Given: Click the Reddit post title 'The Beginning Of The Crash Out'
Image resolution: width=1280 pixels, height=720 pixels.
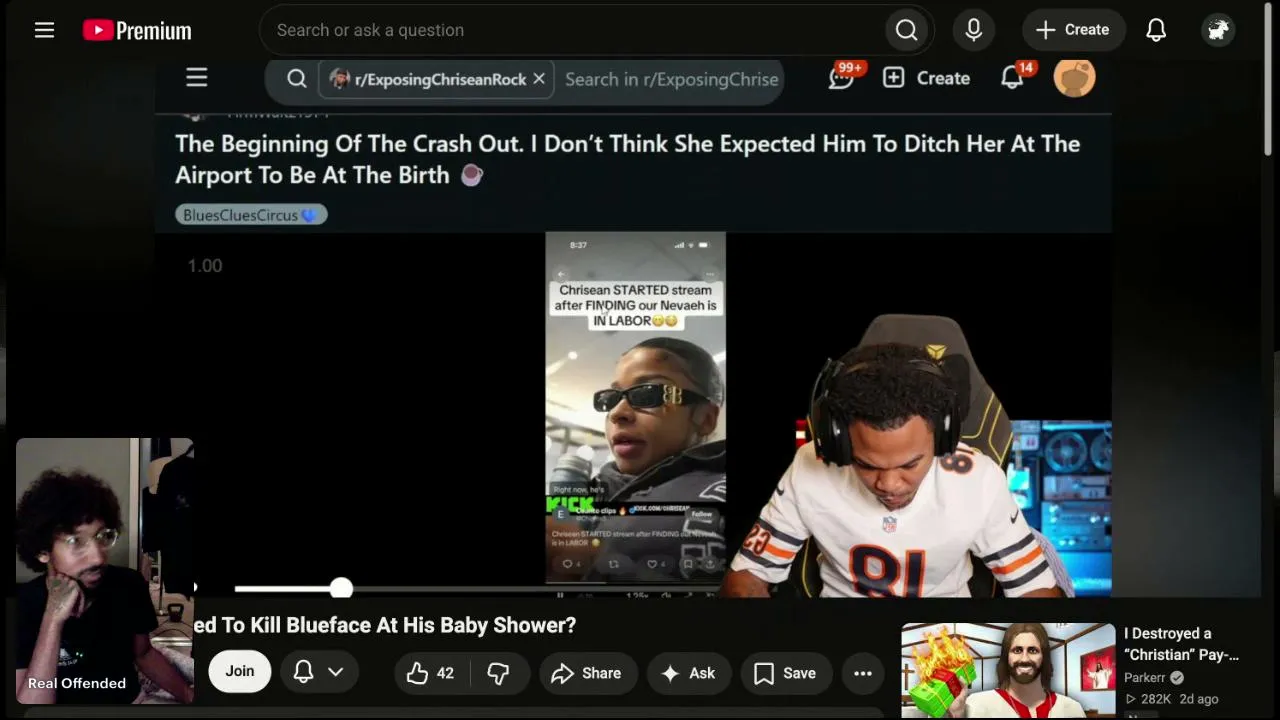Looking at the screenshot, I should pos(628,159).
